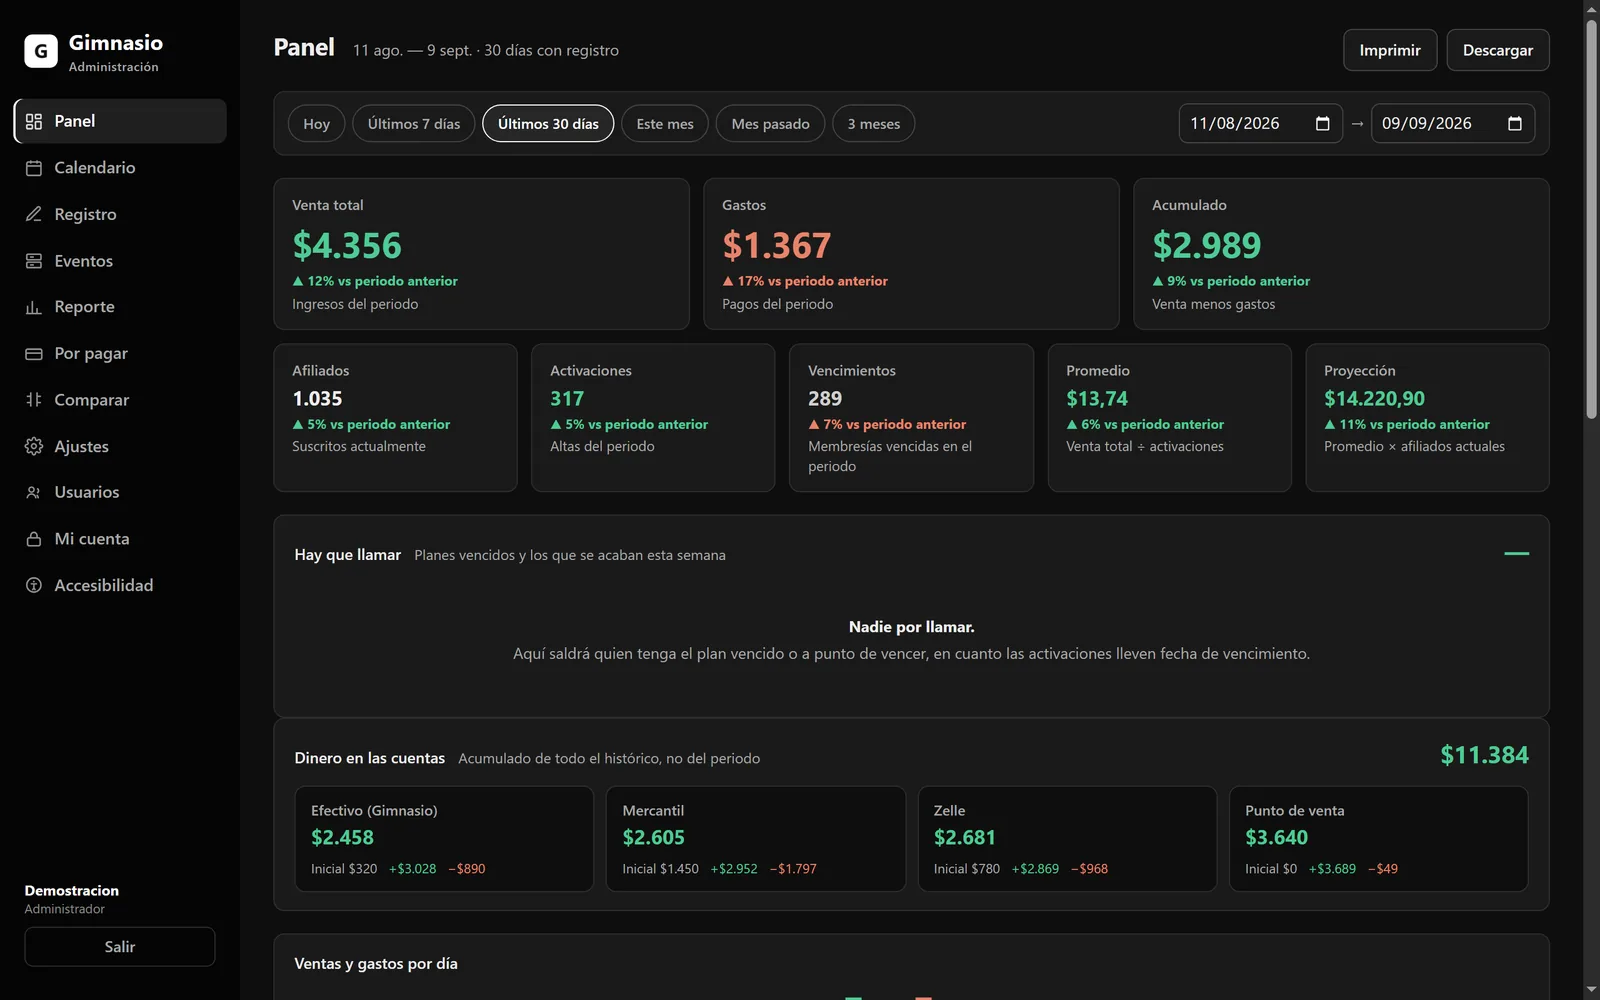Click the scrollbar down arrow
1600x1000 pixels.
click(x=1591, y=991)
